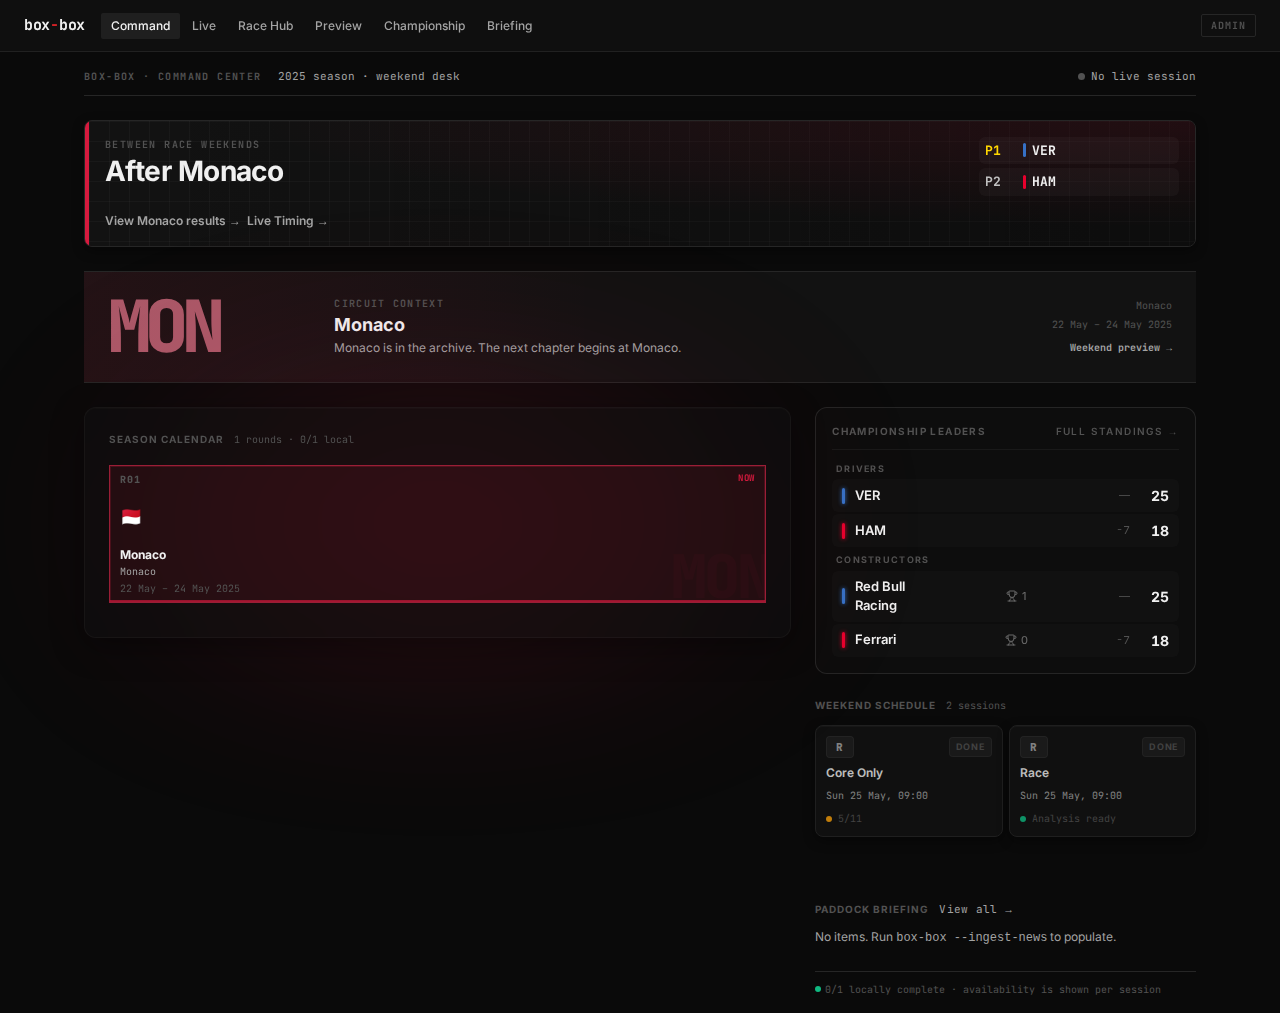Switch to the Briefing tab
1280x1013 pixels.
coord(509,26)
